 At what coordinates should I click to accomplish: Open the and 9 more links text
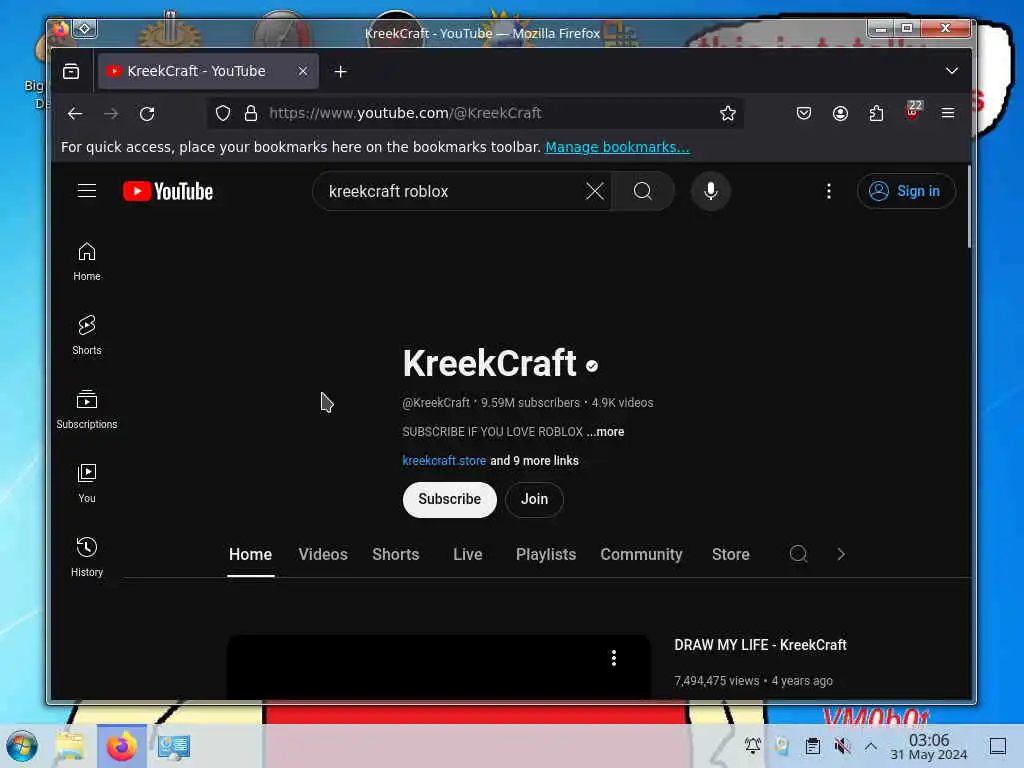tap(534, 460)
